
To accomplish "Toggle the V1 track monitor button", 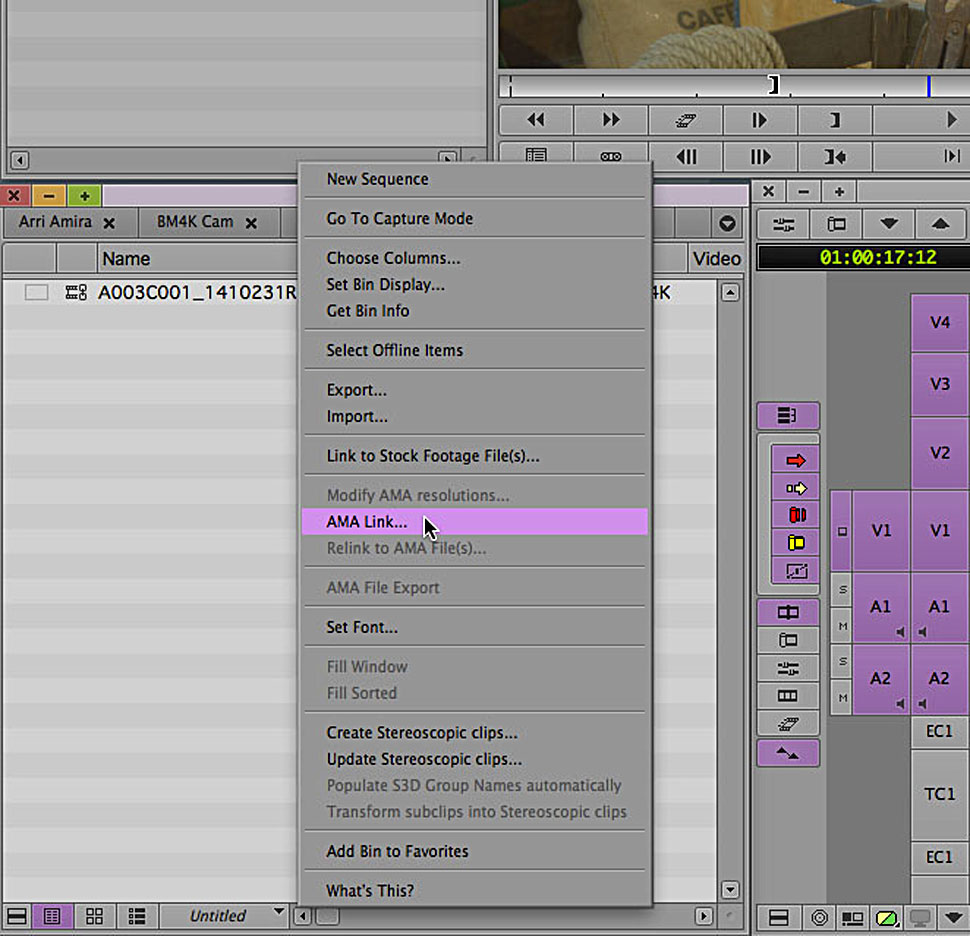I will click(x=842, y=531).
